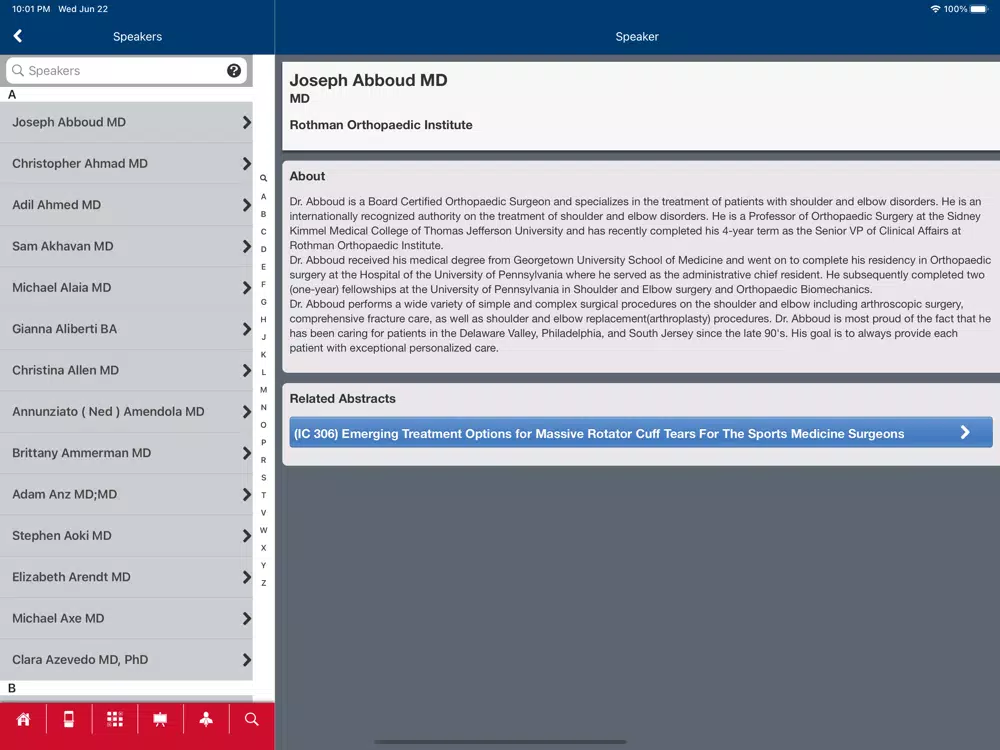Jump to letter M in alphabet index

tap(263, 390)
